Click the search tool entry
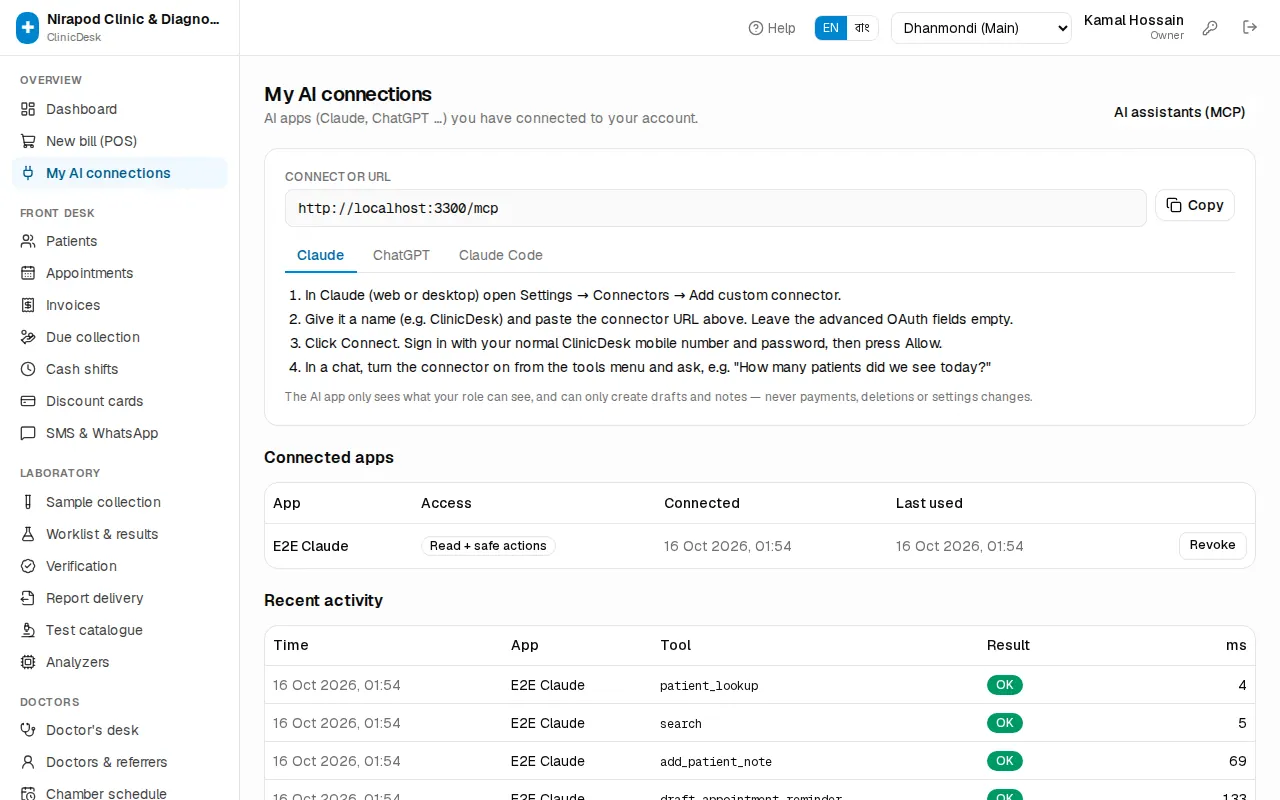The height and width of the screenshot is (800, 1280). (681, 724)
